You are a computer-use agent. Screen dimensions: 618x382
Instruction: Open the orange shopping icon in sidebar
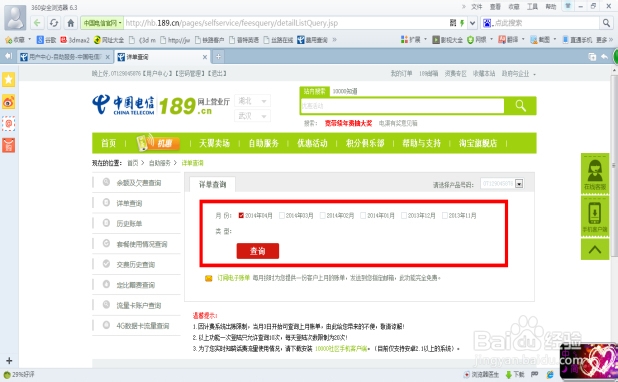click(x=9, y=145)
